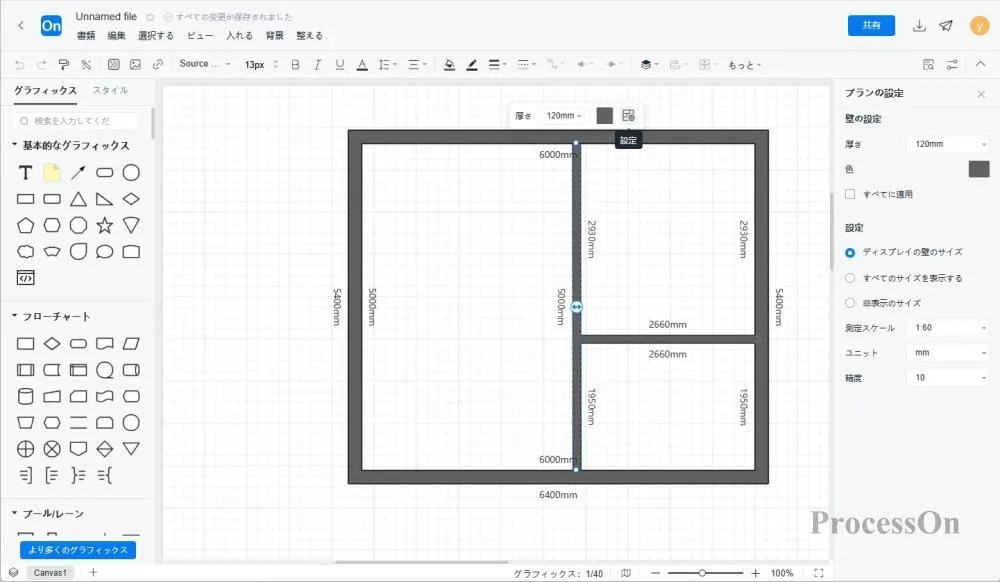
Task: Close the プランの設定 panel
Action: pyautogui.click(x=981, y=94)
